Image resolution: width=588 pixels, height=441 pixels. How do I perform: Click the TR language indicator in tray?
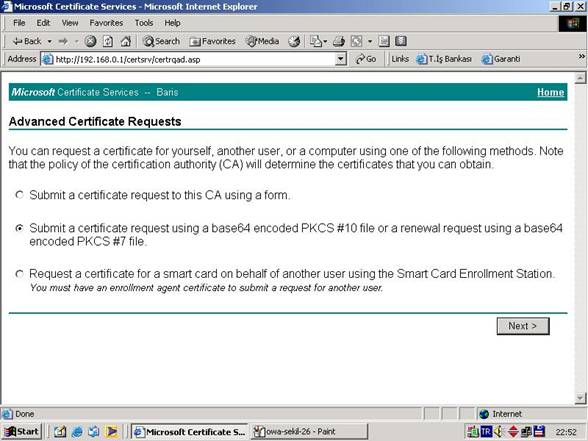(x=486, y=432)
